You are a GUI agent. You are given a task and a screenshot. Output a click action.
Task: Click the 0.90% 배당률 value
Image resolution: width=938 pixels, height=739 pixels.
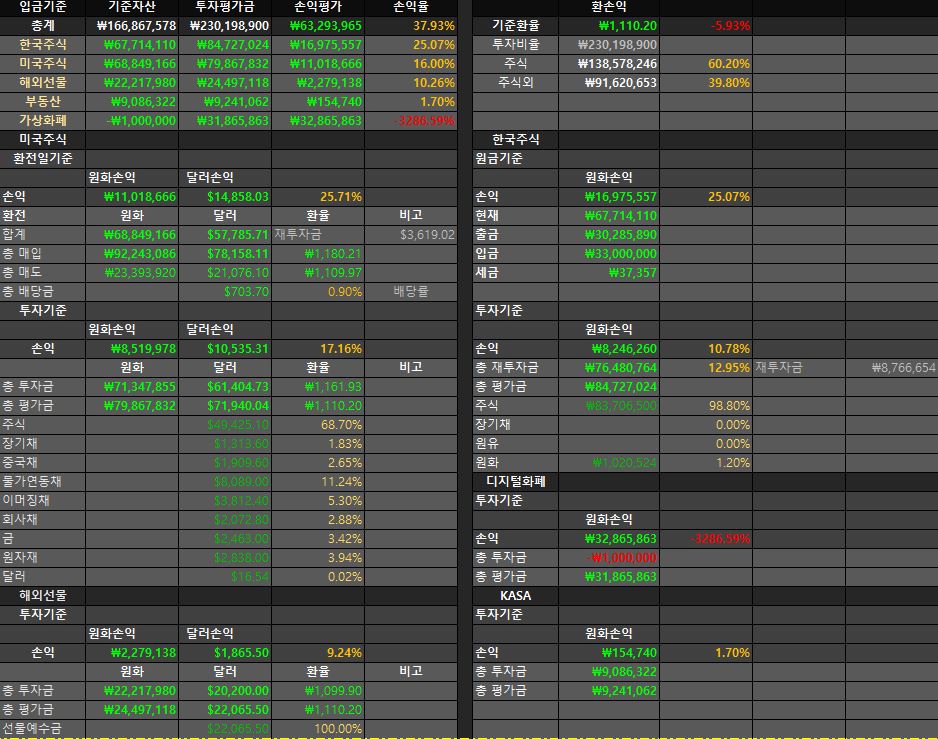318,291
